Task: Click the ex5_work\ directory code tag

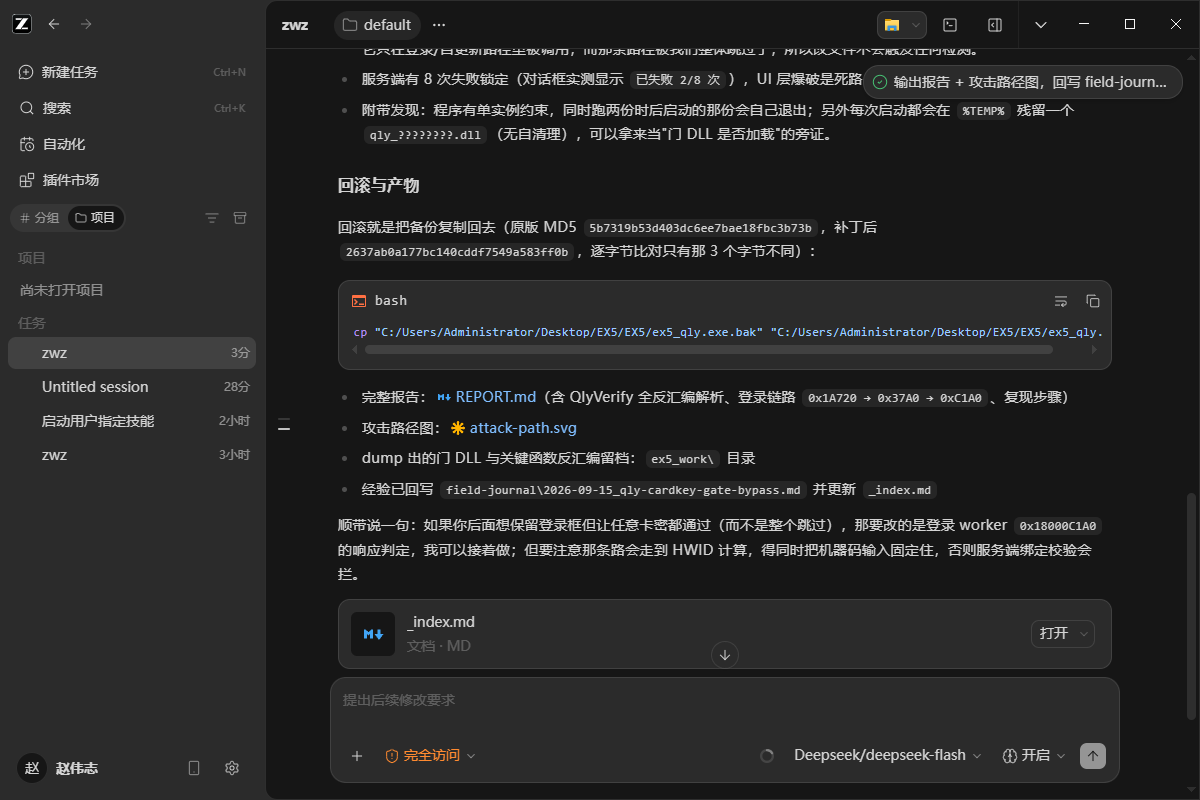Action: pyautogui.click(x=682, y=459)
